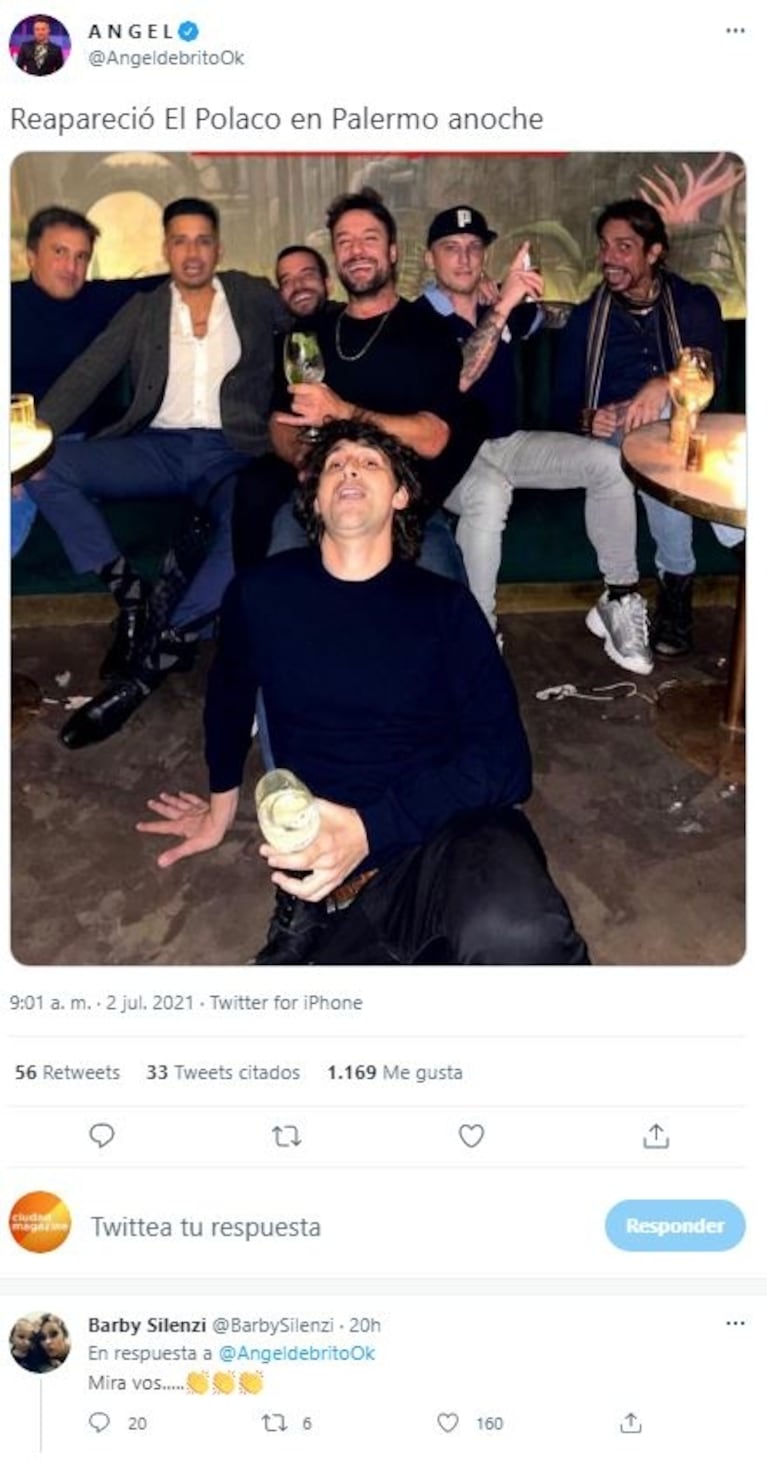Open ANGEL's profile avatar
Image resolution: width=767 pixels, height=1461 pixels.
pyautogui.click(x=40, y=45)
